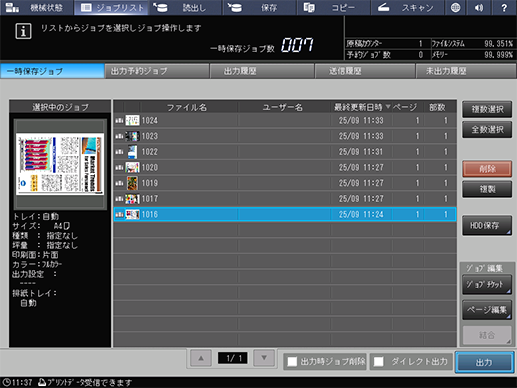Sort by the ユーザー名 column header

(283, 107)
